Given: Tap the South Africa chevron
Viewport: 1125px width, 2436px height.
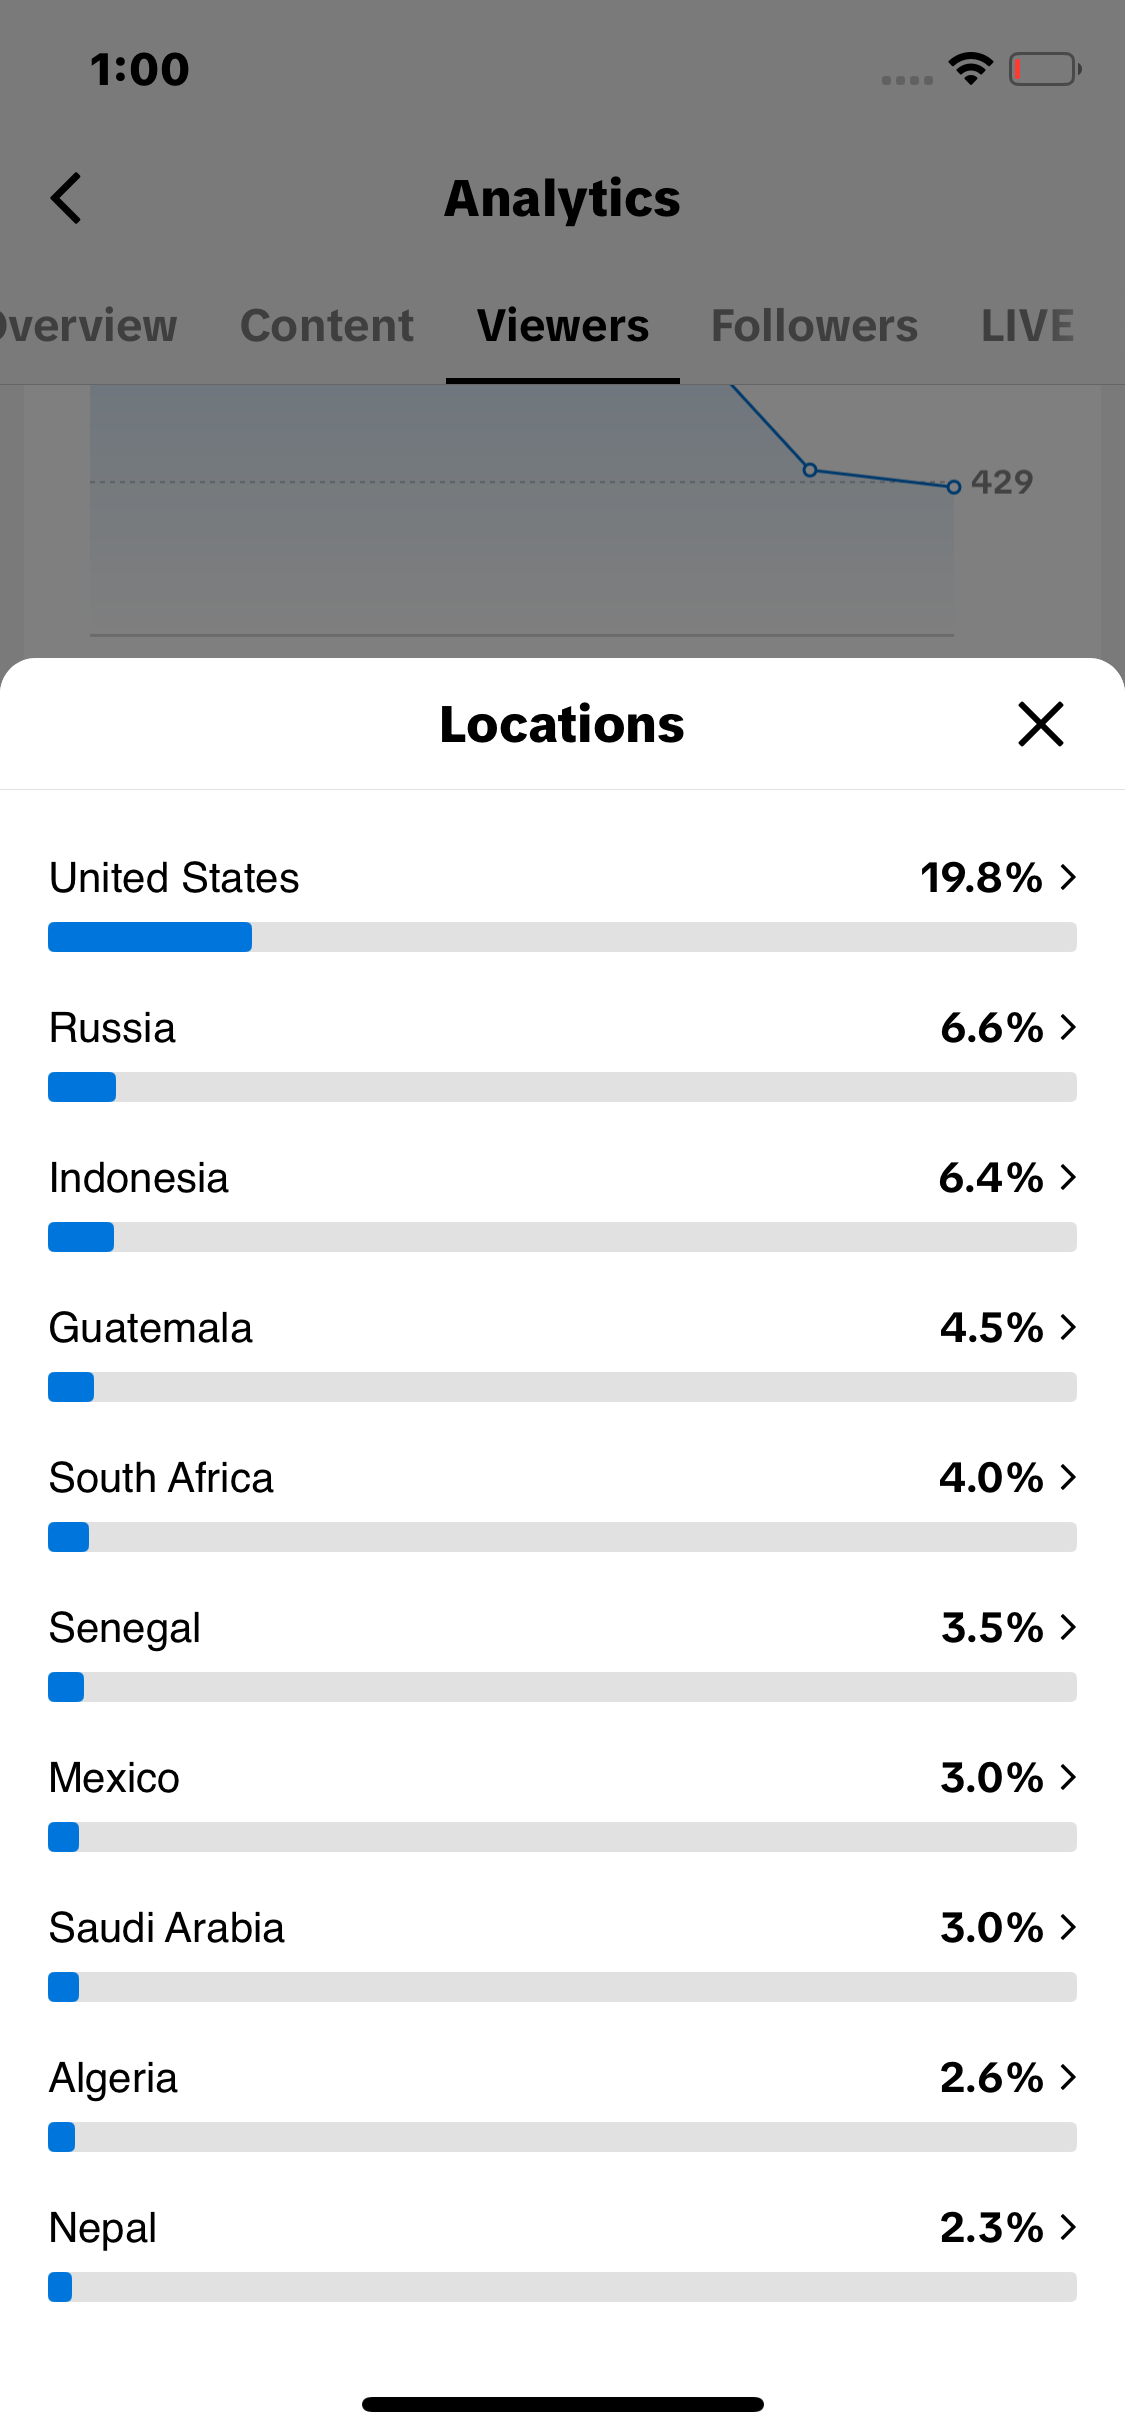Looking at the screenshot, I should click(1068, 1478).
